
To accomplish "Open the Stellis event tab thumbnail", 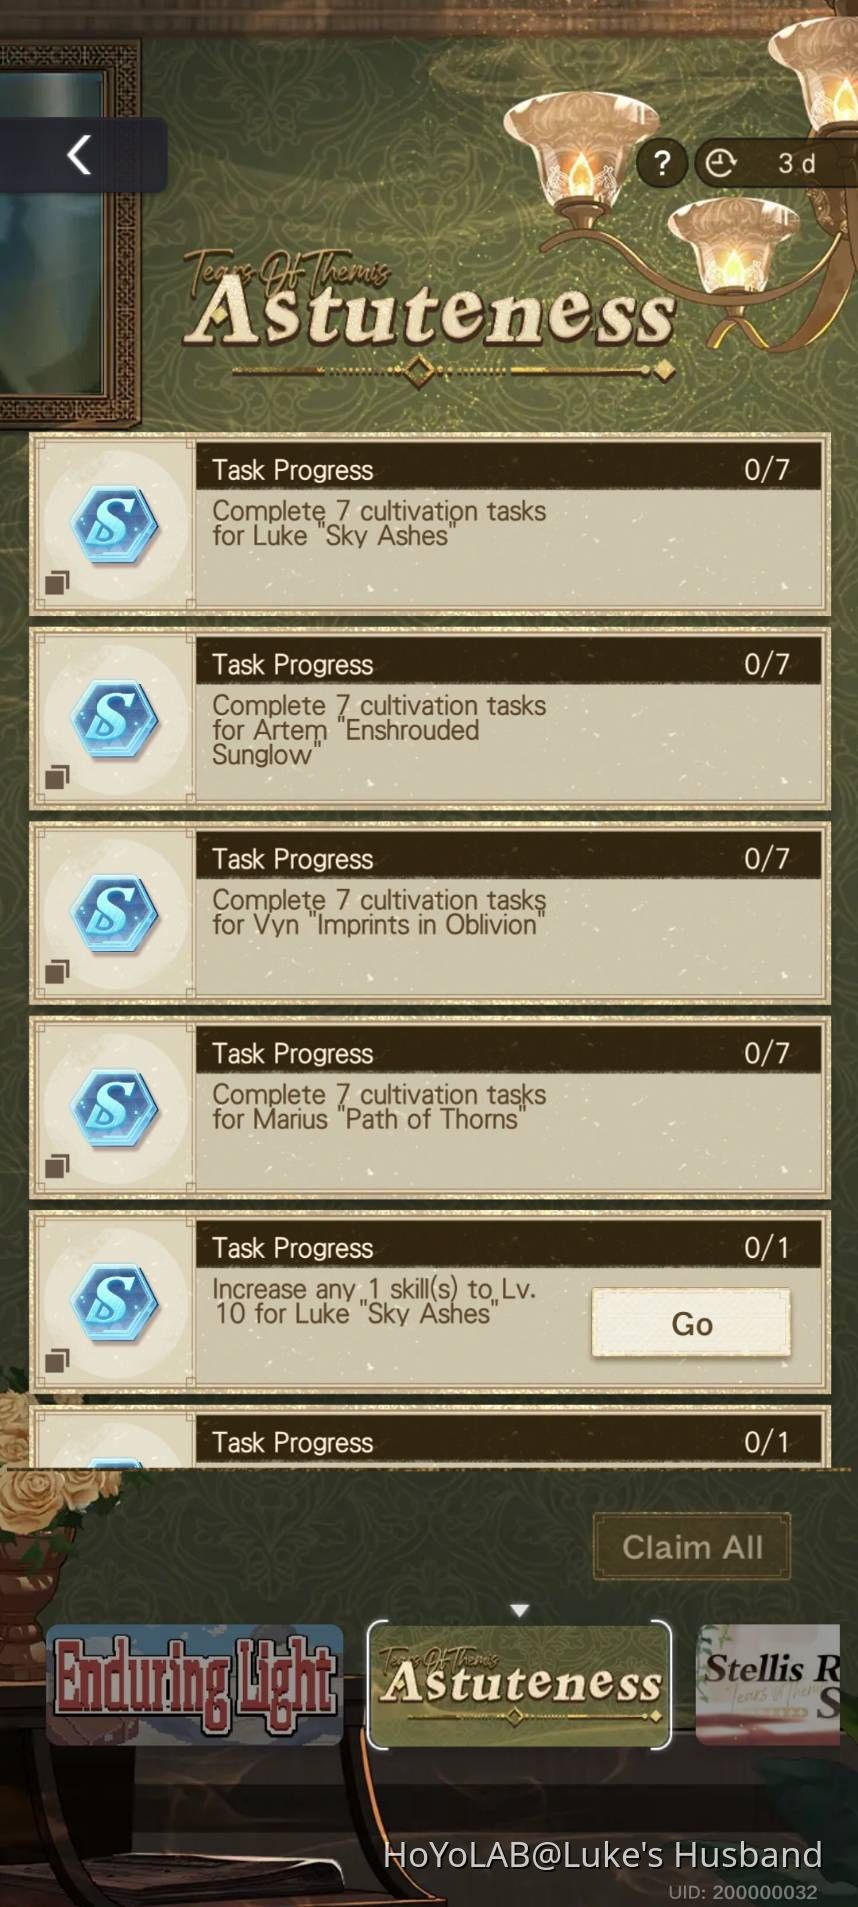I will (x=768, y=1685).
